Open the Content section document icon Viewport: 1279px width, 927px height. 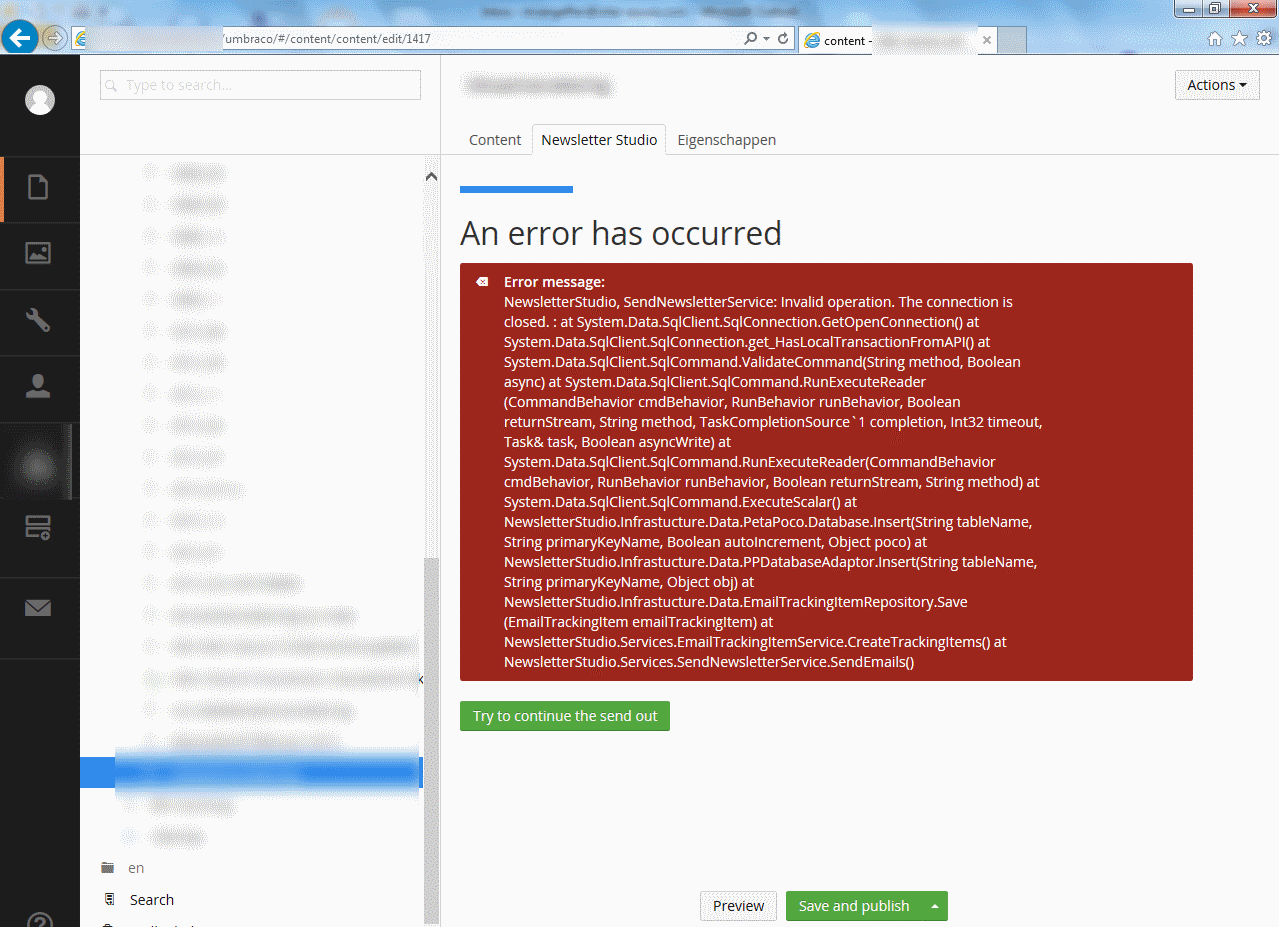click(x=38, y=188)
